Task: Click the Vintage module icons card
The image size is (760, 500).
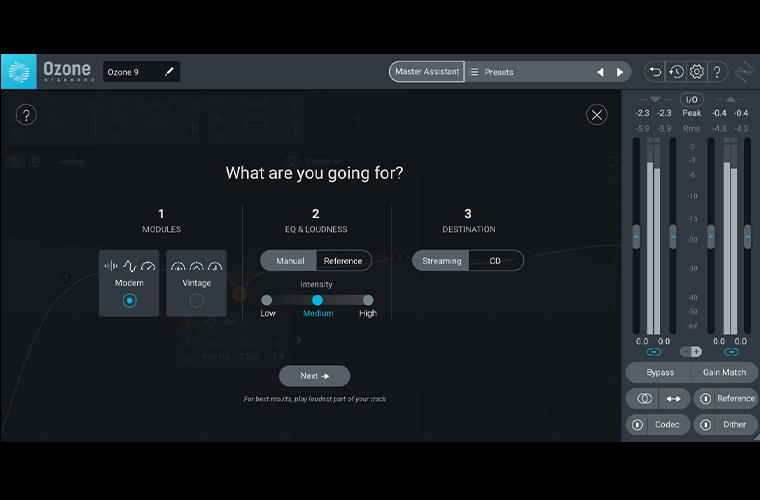Action: [x=196, y=283]
